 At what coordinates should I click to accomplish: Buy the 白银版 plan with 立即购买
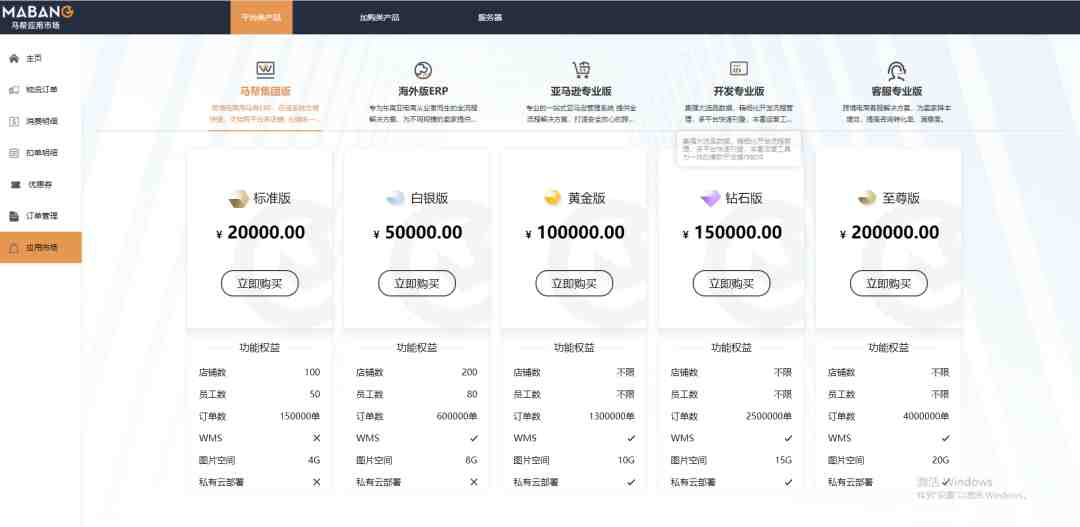[417, 283]
